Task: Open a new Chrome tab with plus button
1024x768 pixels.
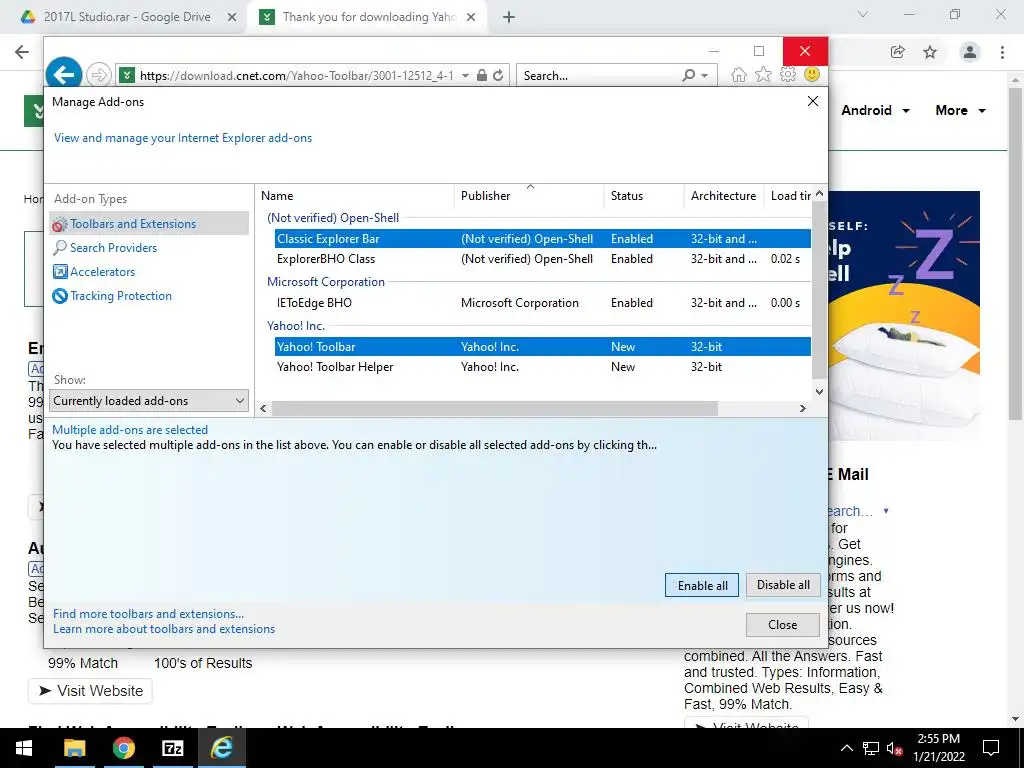Action: pyautogui.click(x=509, y=17)
